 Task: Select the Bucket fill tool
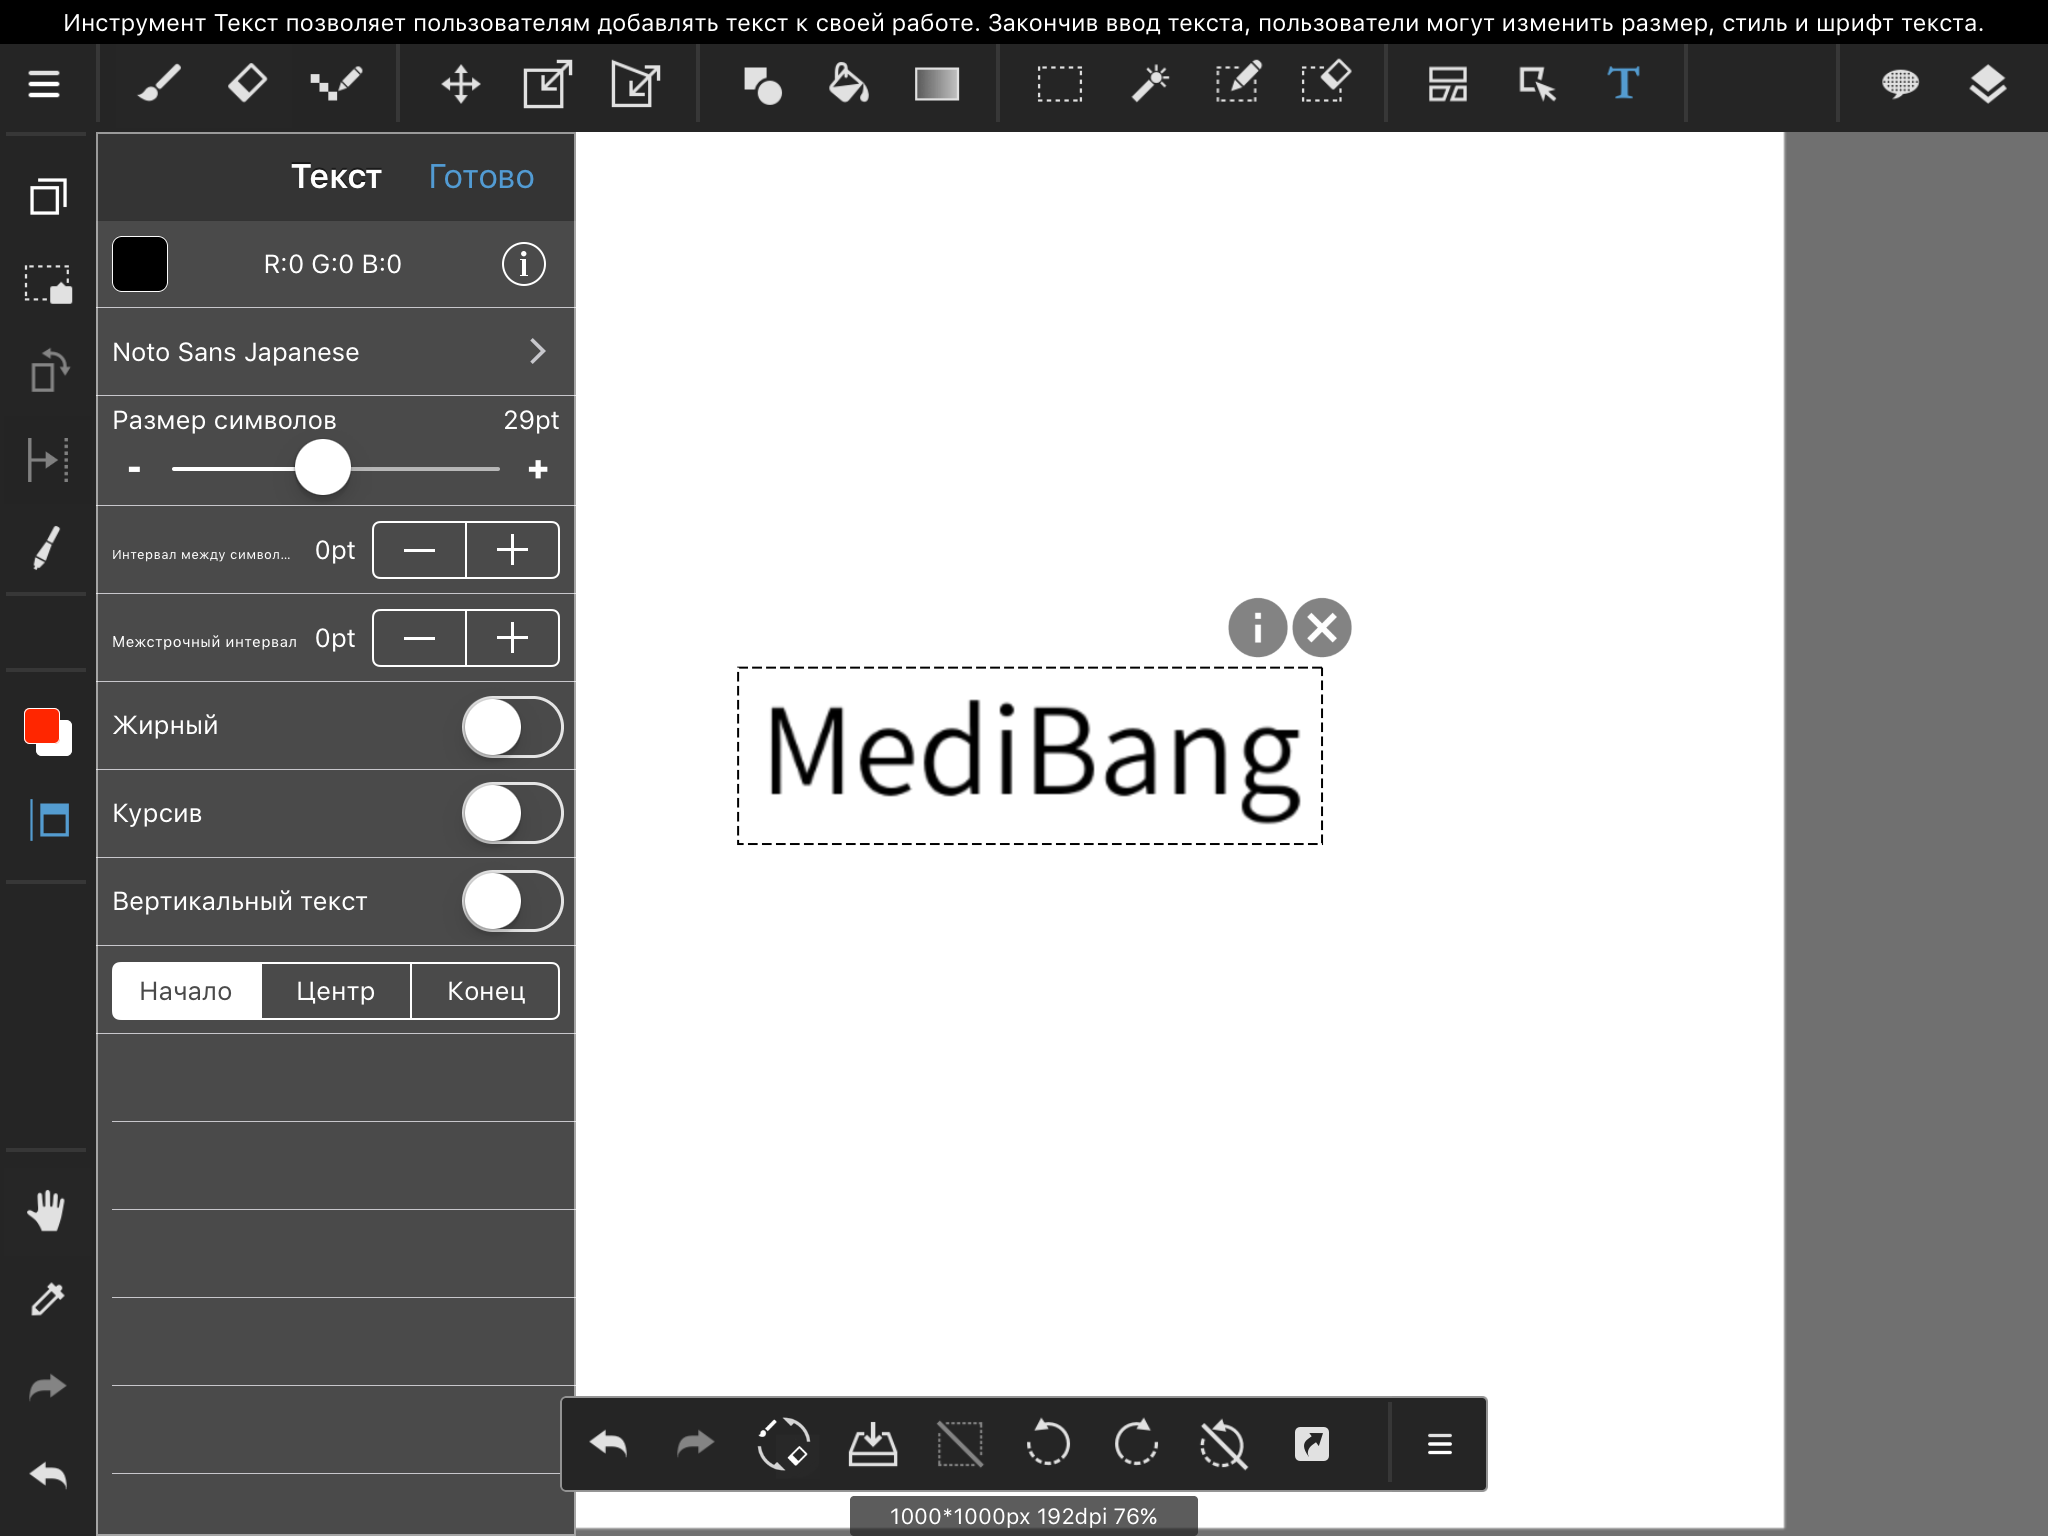pos(848,84)
